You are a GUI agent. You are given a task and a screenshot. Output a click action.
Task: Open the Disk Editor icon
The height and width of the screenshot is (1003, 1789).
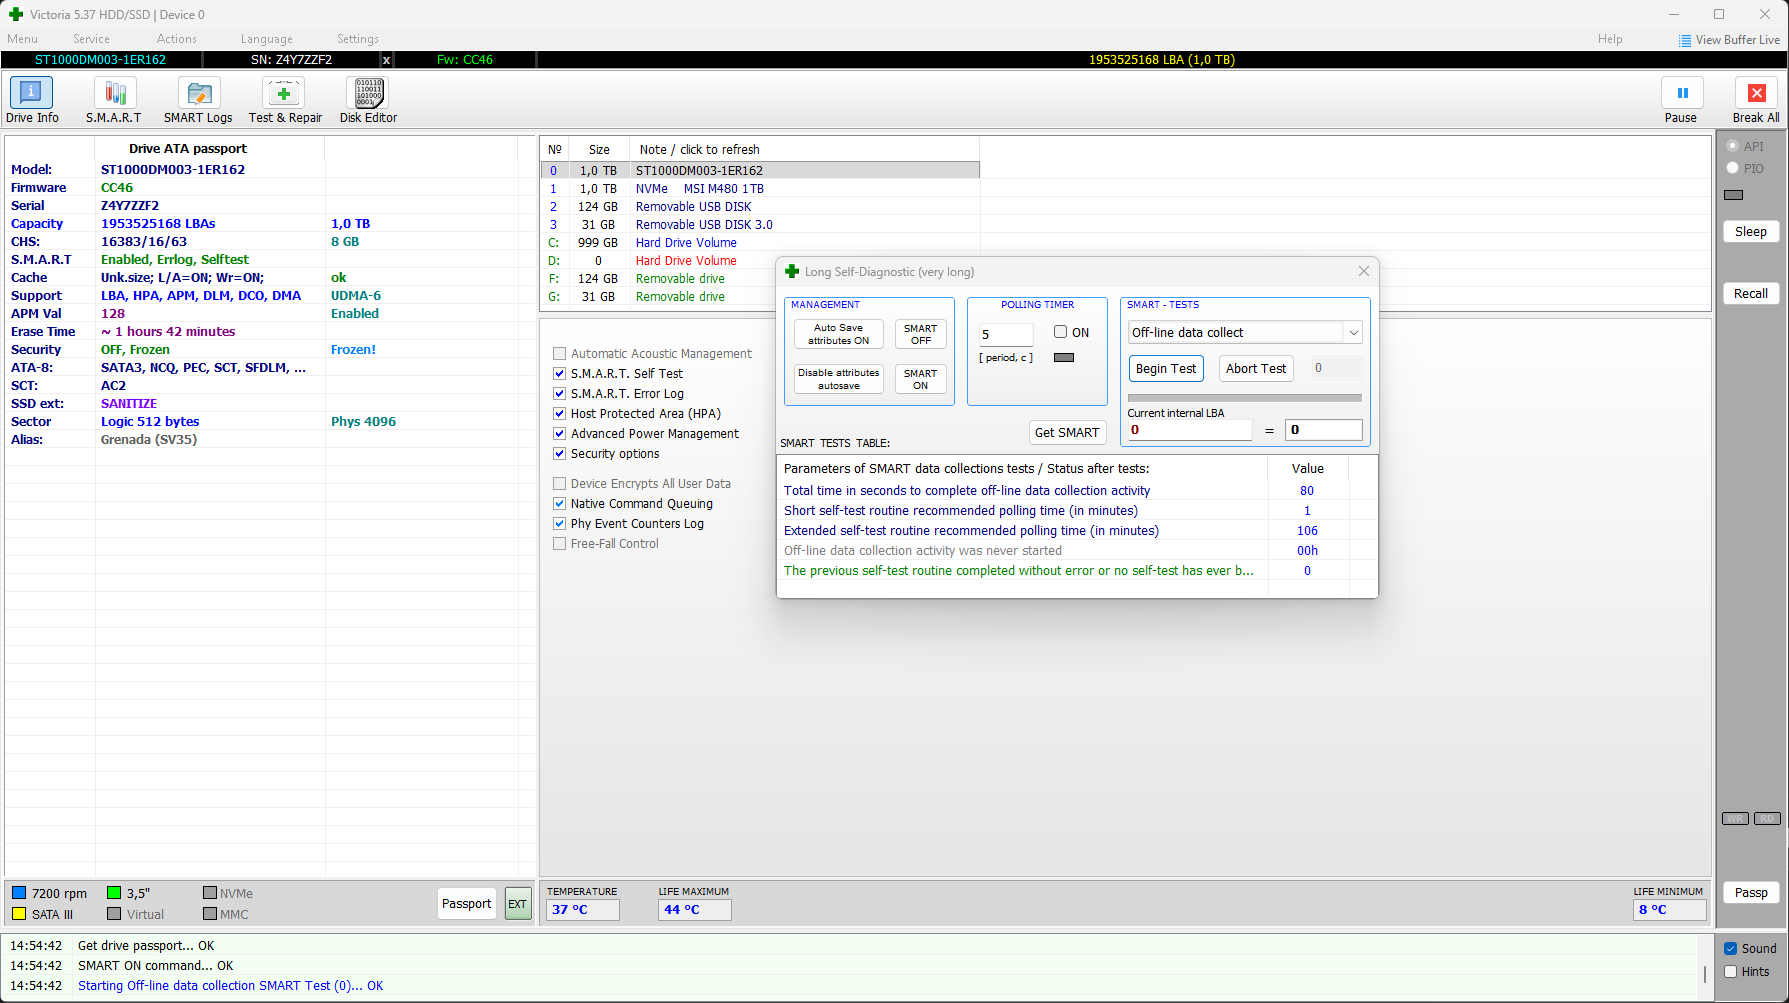(368, 93)
